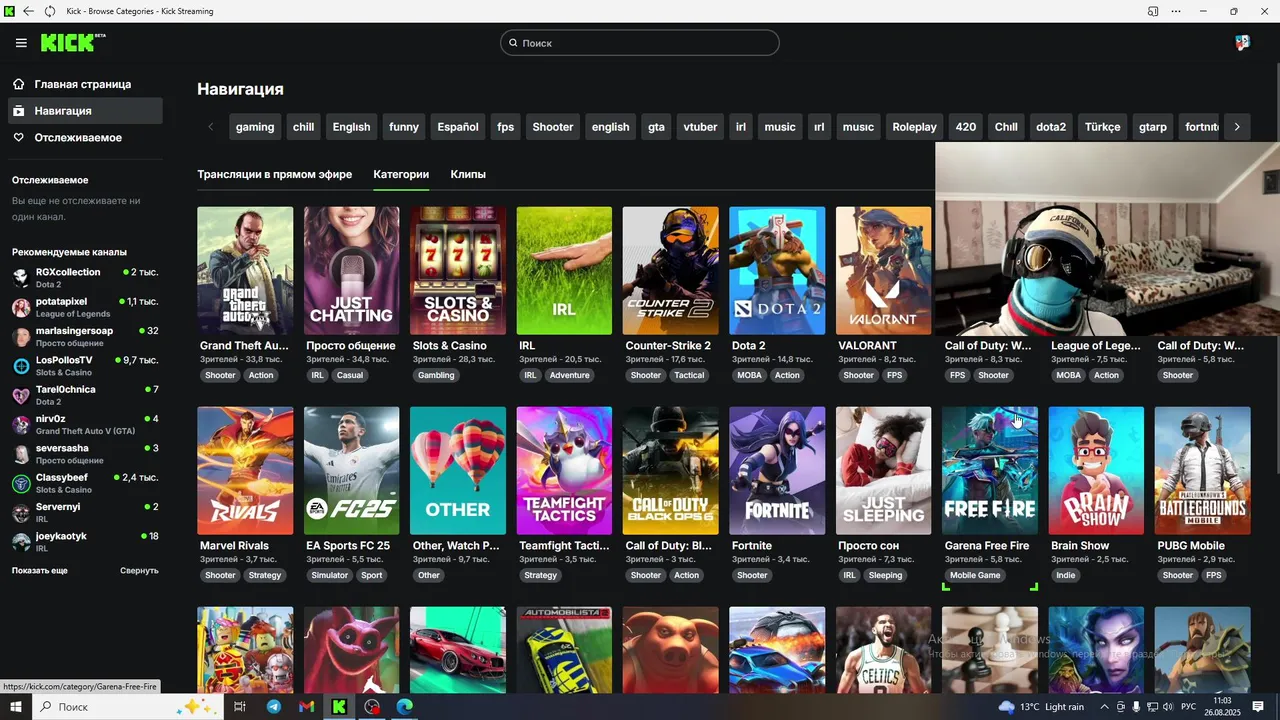Open RGXcollection channel avatar
Screen dimensions: 1280x720
21,278
